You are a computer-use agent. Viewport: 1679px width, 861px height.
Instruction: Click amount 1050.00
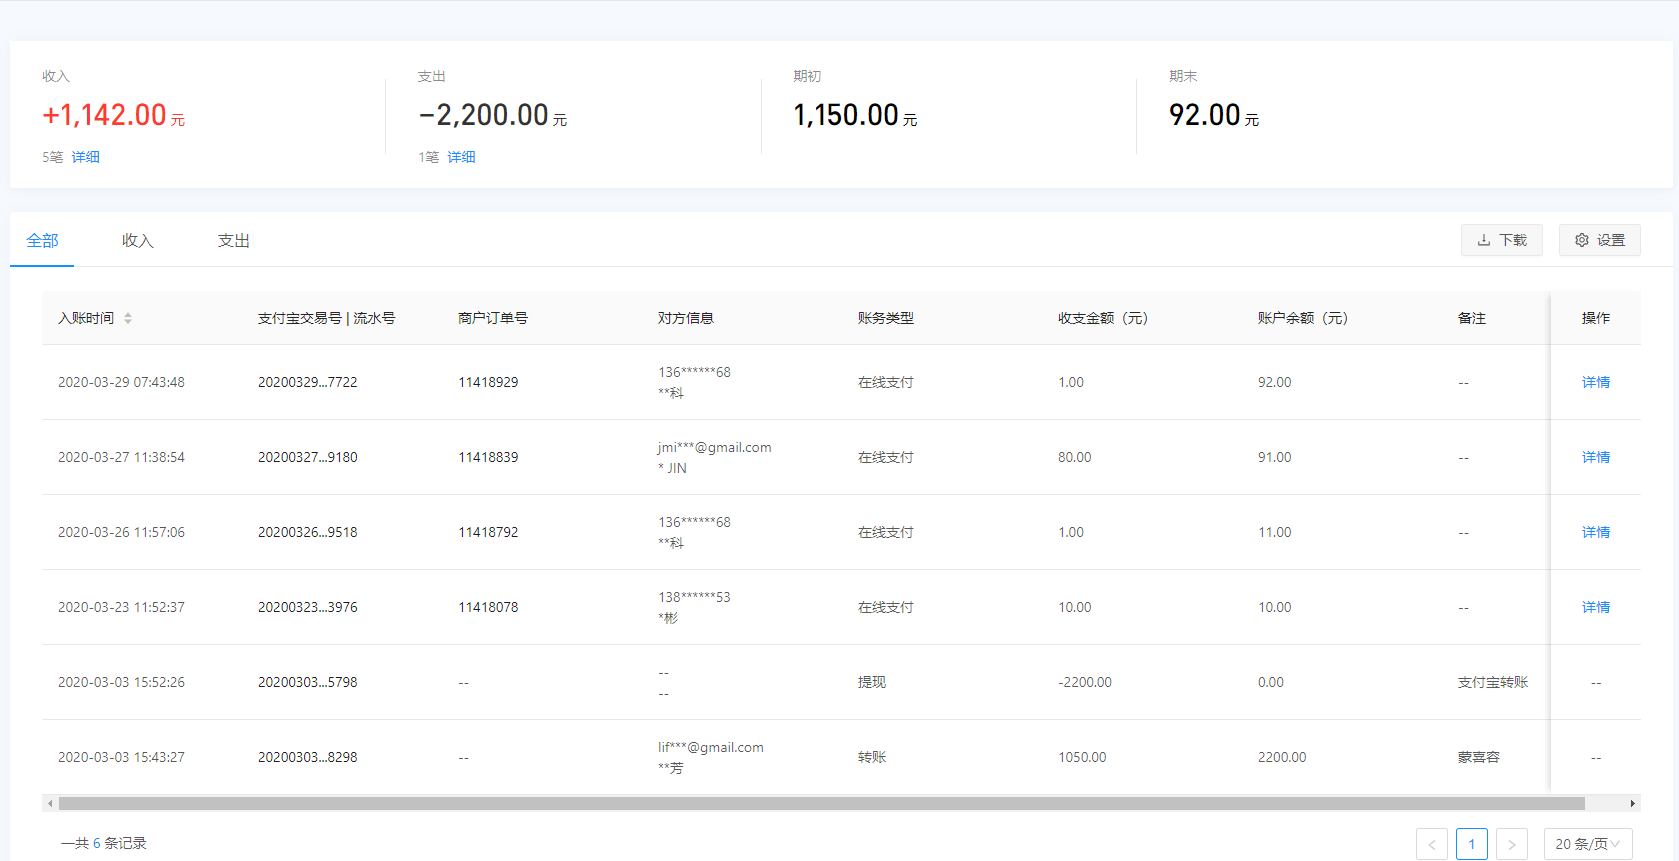tap(1082, 757)
